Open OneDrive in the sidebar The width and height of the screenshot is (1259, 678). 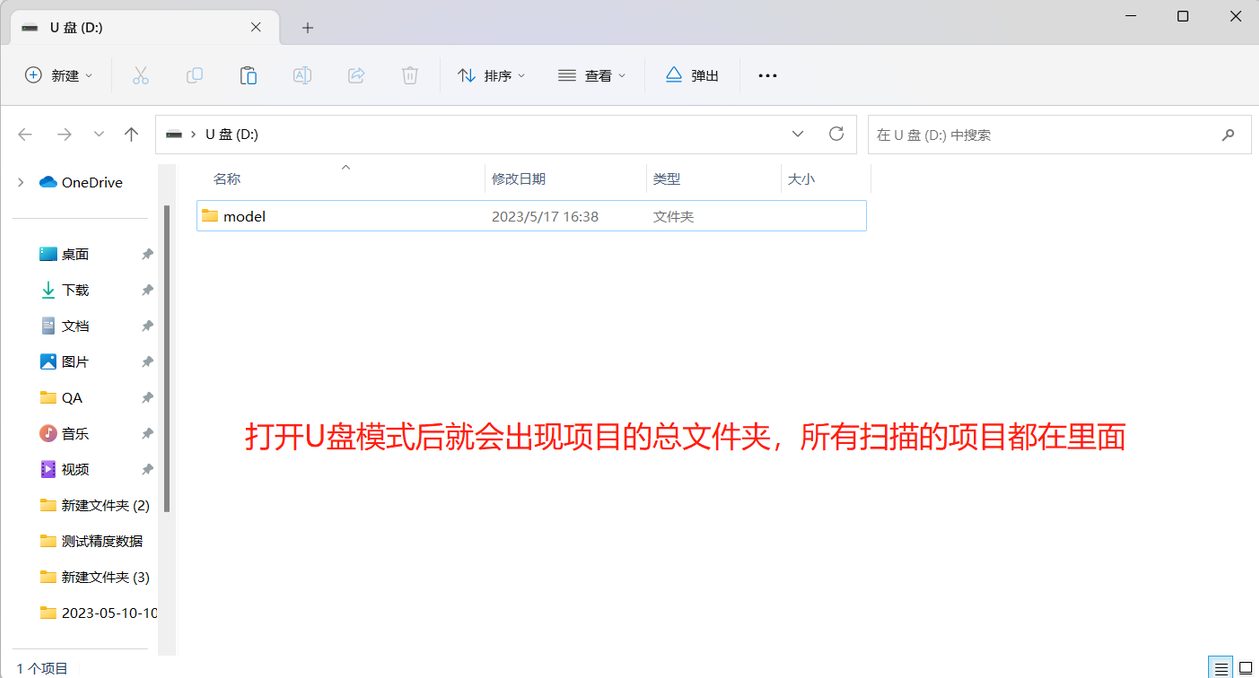pyautogui.click(x=92, y=182)
